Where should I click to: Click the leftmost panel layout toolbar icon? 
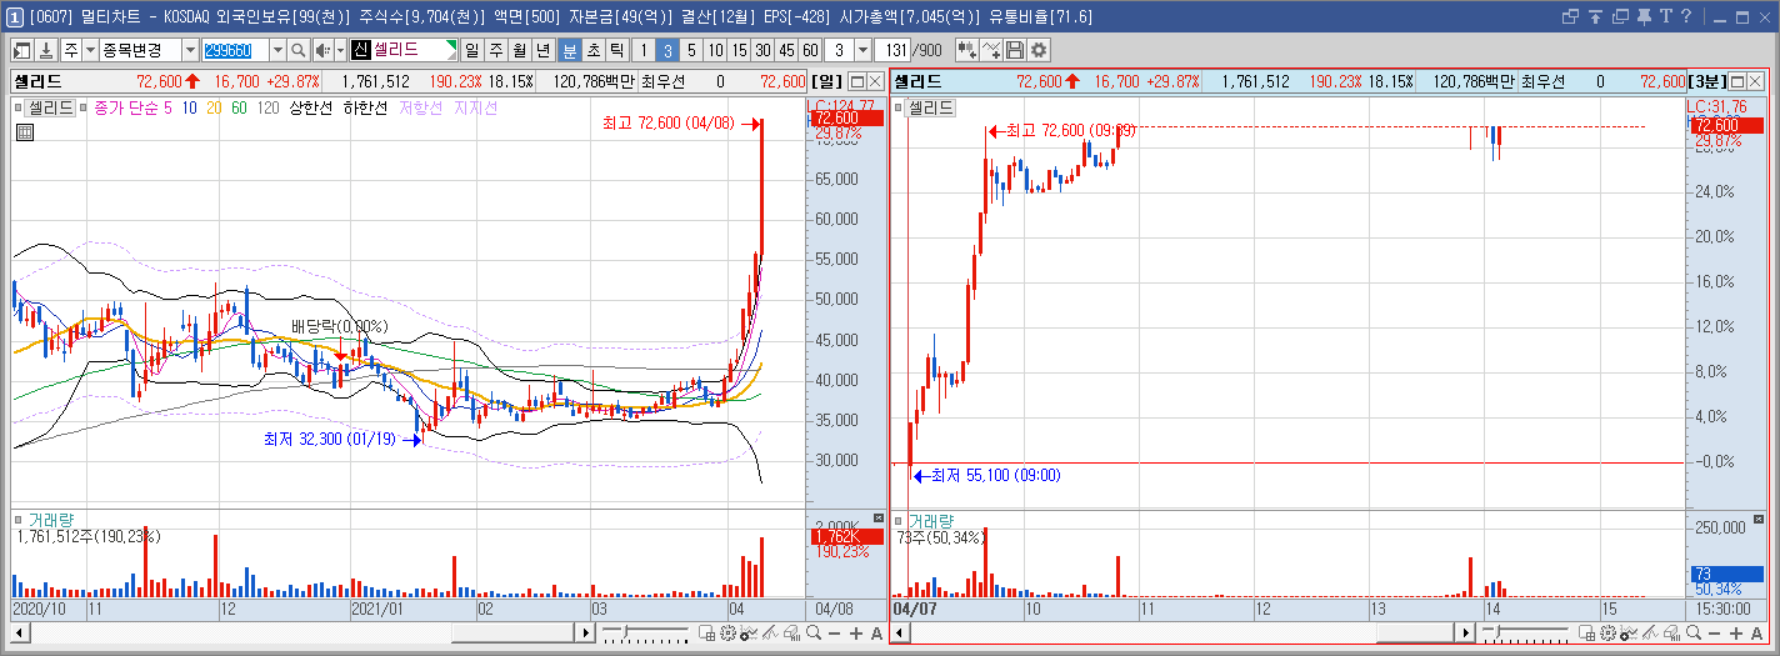coord(22,50)
